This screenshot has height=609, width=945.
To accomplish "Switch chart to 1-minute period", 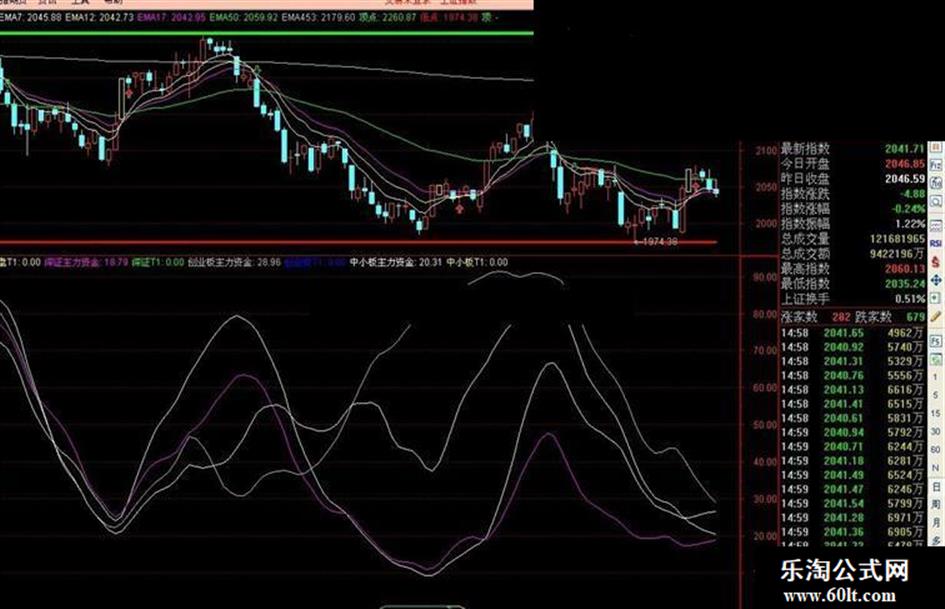I will point(936,377).
